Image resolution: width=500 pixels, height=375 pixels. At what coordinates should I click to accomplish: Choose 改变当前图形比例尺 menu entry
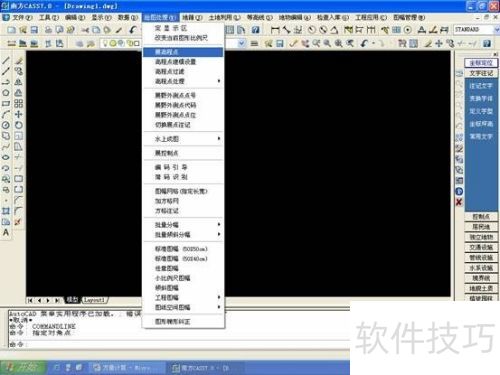pos(183,38)
